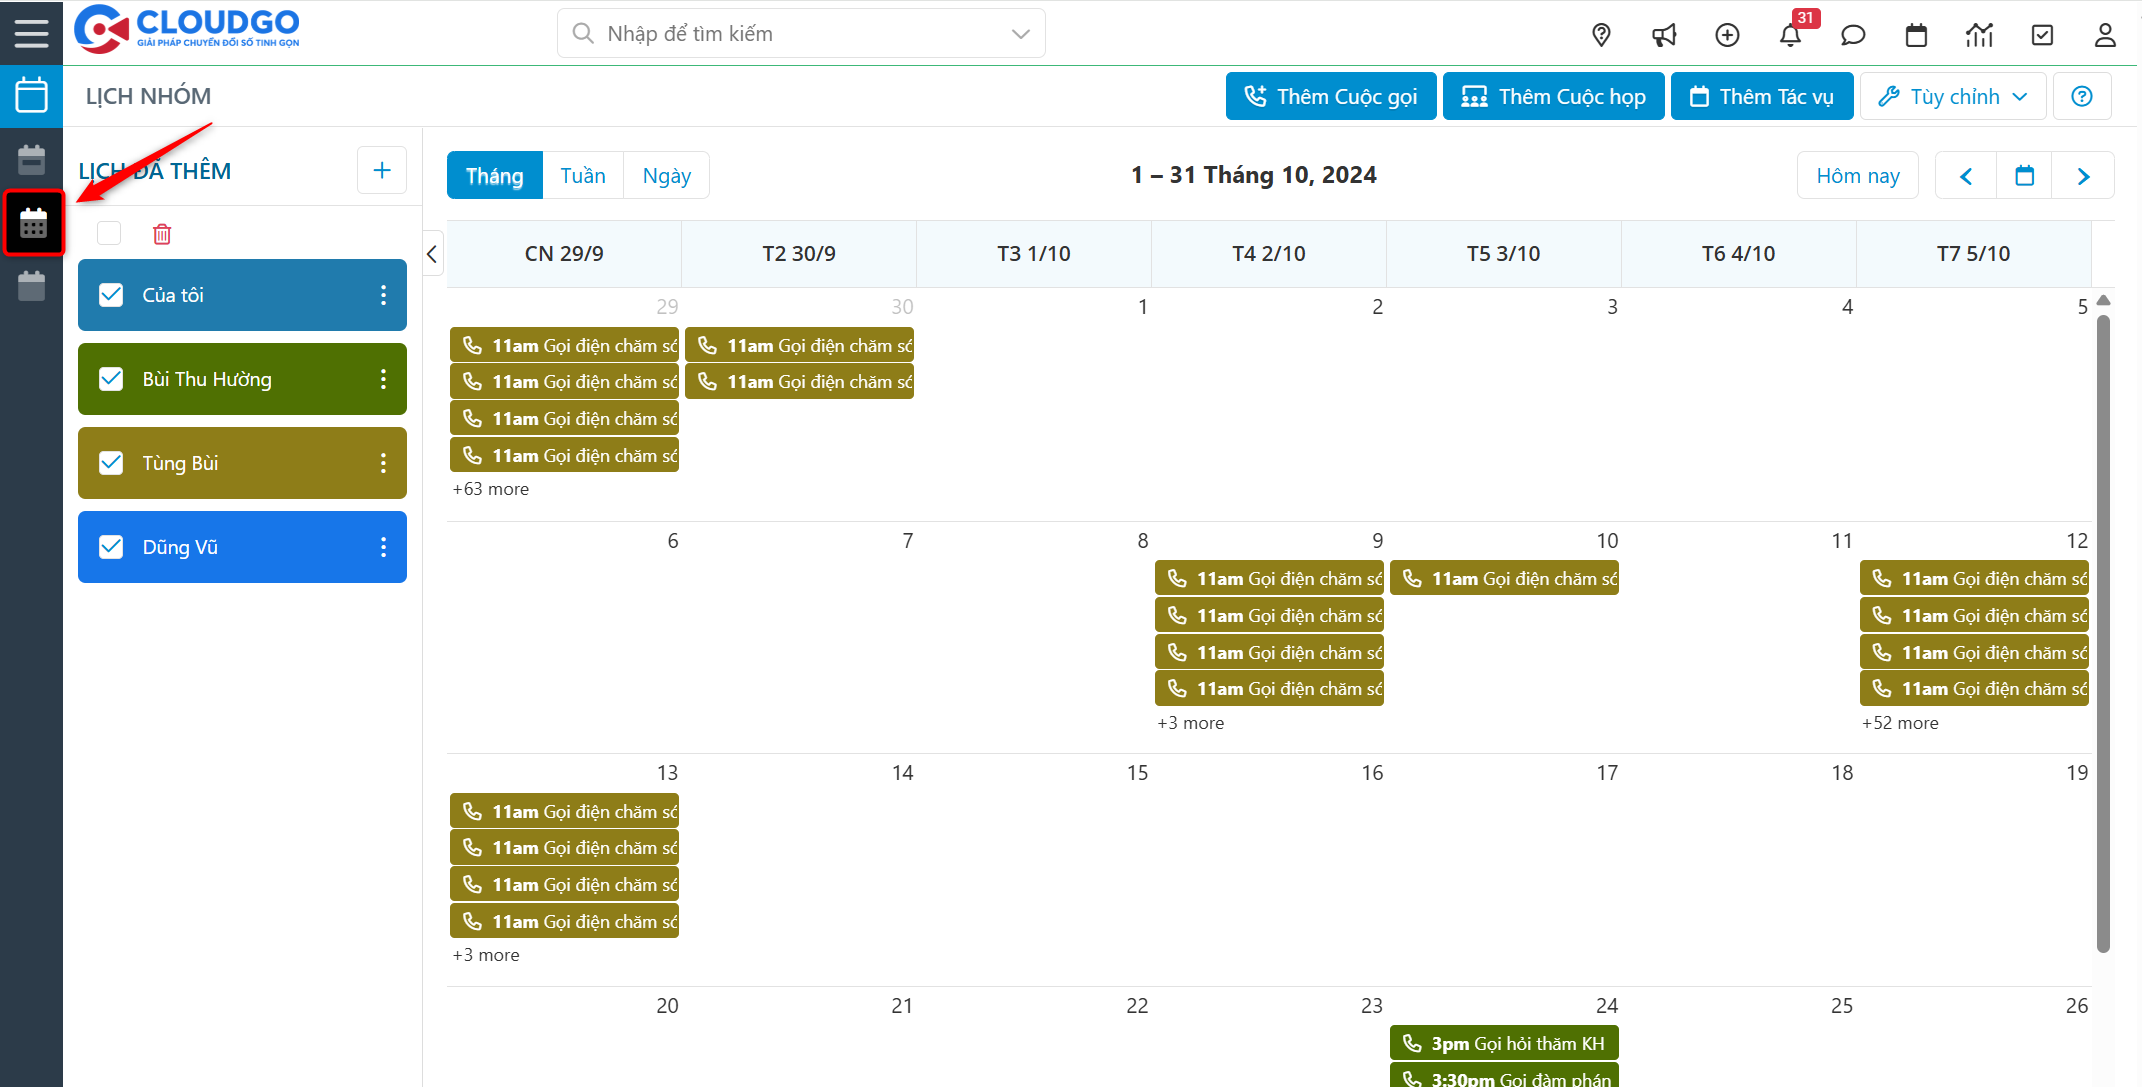2142x1087 pixels.
Task: Open the search box dropdown arrow
Action: (x=1020, y=34)
